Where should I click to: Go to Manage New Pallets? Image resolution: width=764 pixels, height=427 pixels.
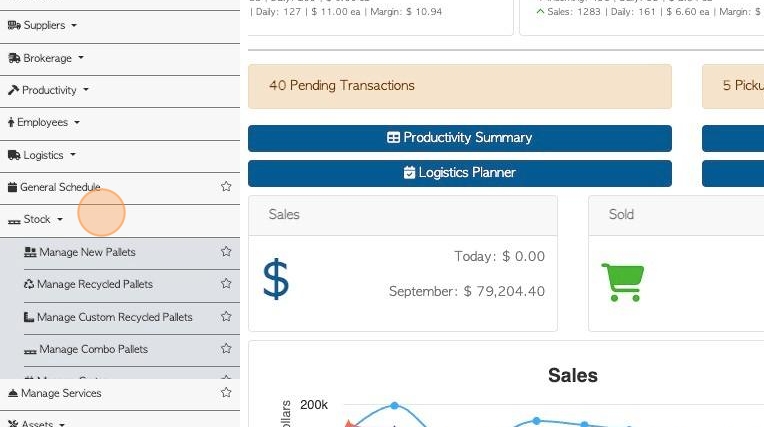click(80, 252)
